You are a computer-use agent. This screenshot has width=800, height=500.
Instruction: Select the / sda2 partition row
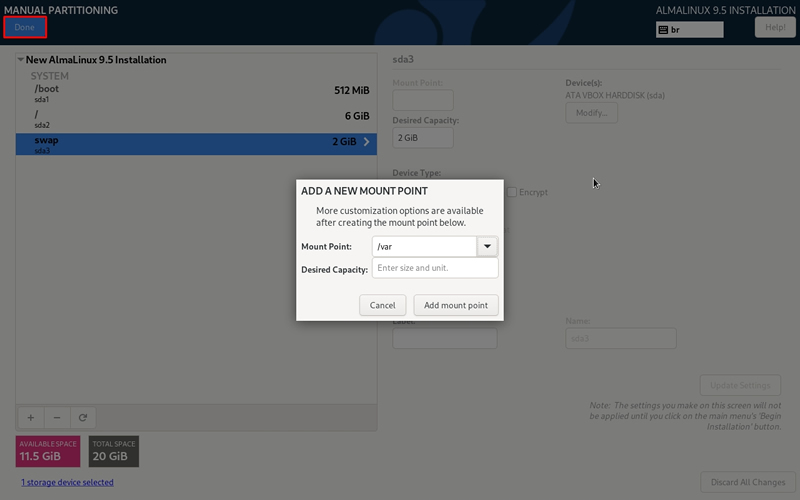point(196,118)
